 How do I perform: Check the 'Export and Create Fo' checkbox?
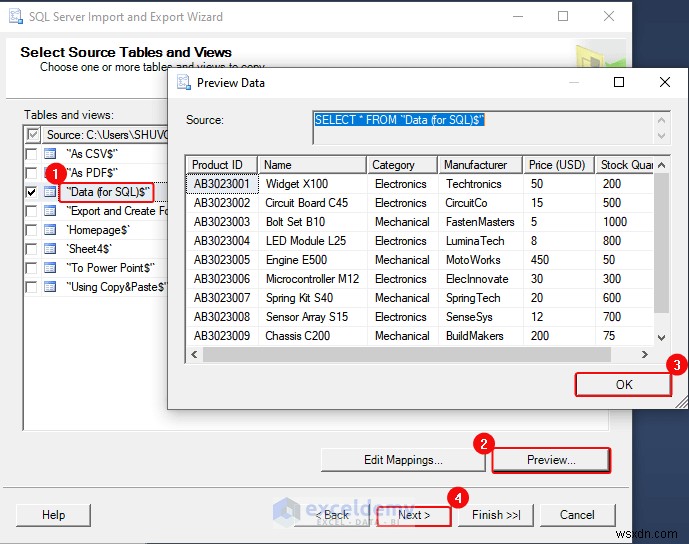[x=31, y=211]
